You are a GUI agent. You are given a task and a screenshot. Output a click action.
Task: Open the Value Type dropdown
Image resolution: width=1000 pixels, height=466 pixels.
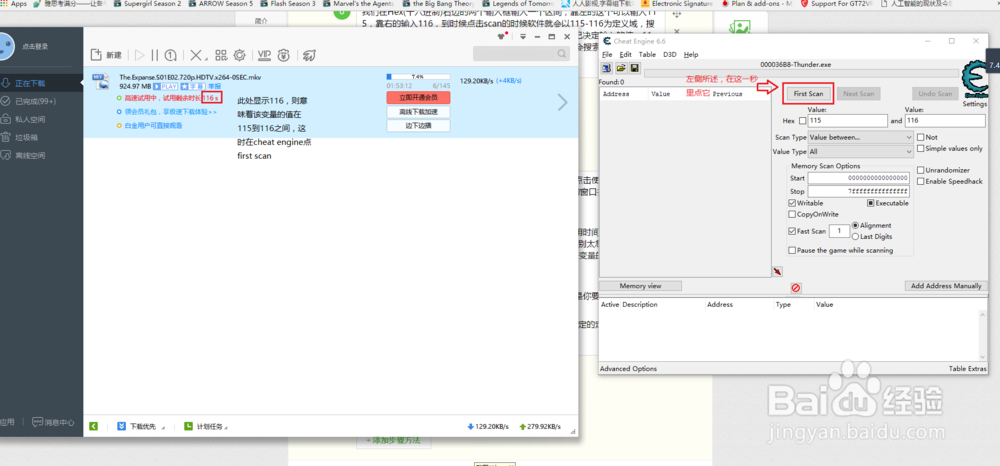[860, 152]
